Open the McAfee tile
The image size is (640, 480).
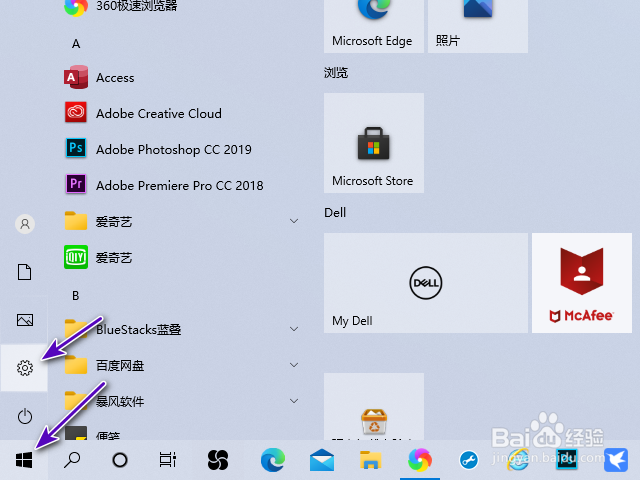(x=582, y=283)
